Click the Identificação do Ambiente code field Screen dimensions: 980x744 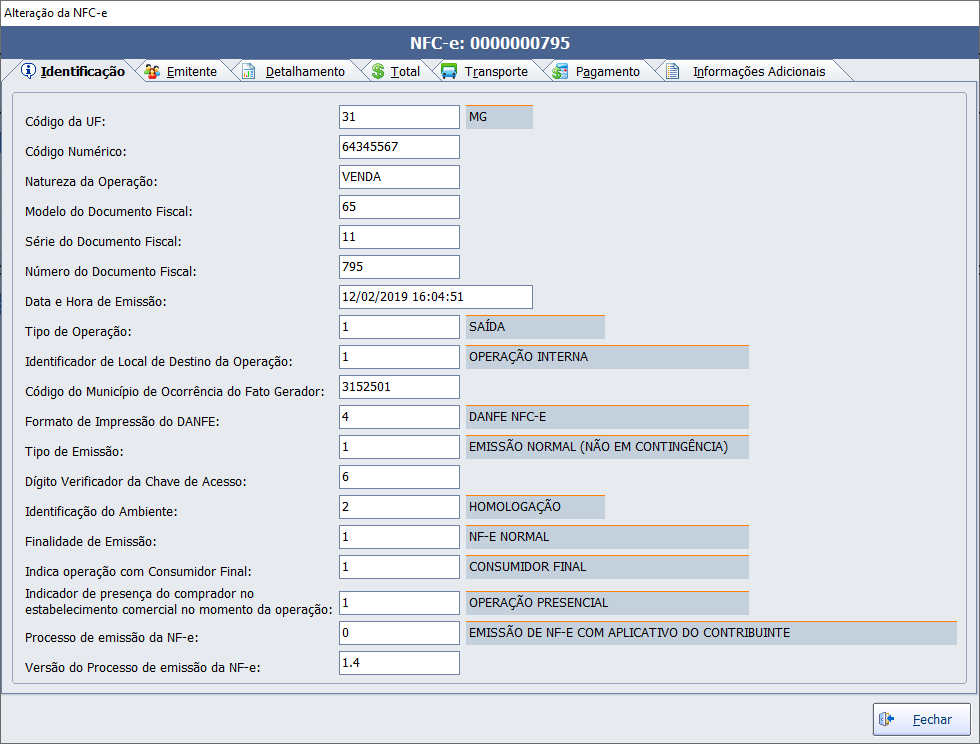(399, 507)
